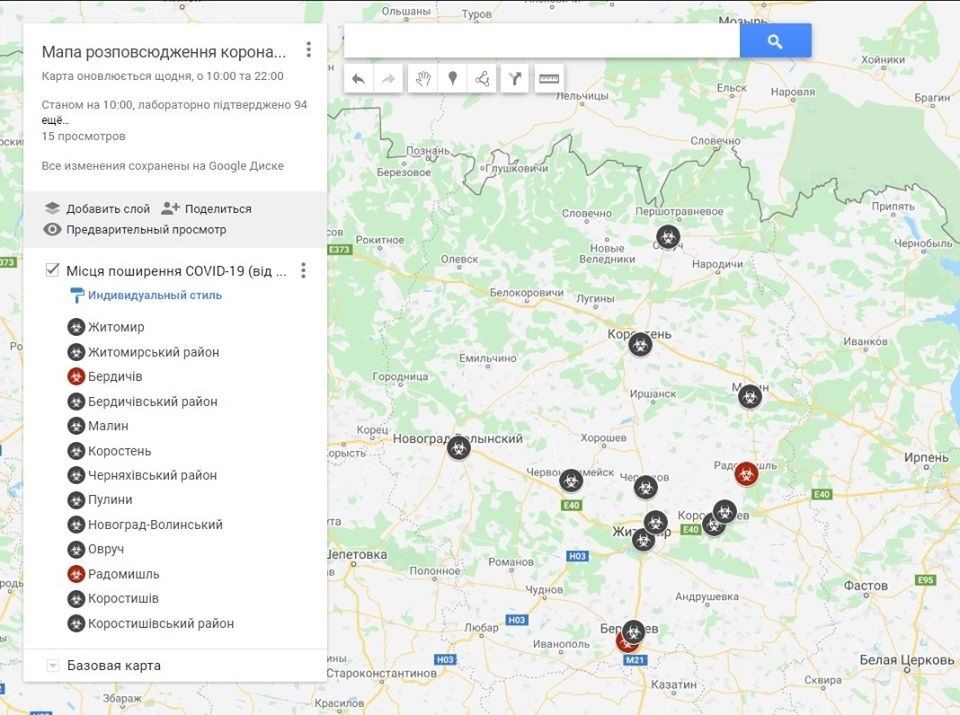
Task: Click the Белая Церковь label on map
Action: tap(907, 660)
